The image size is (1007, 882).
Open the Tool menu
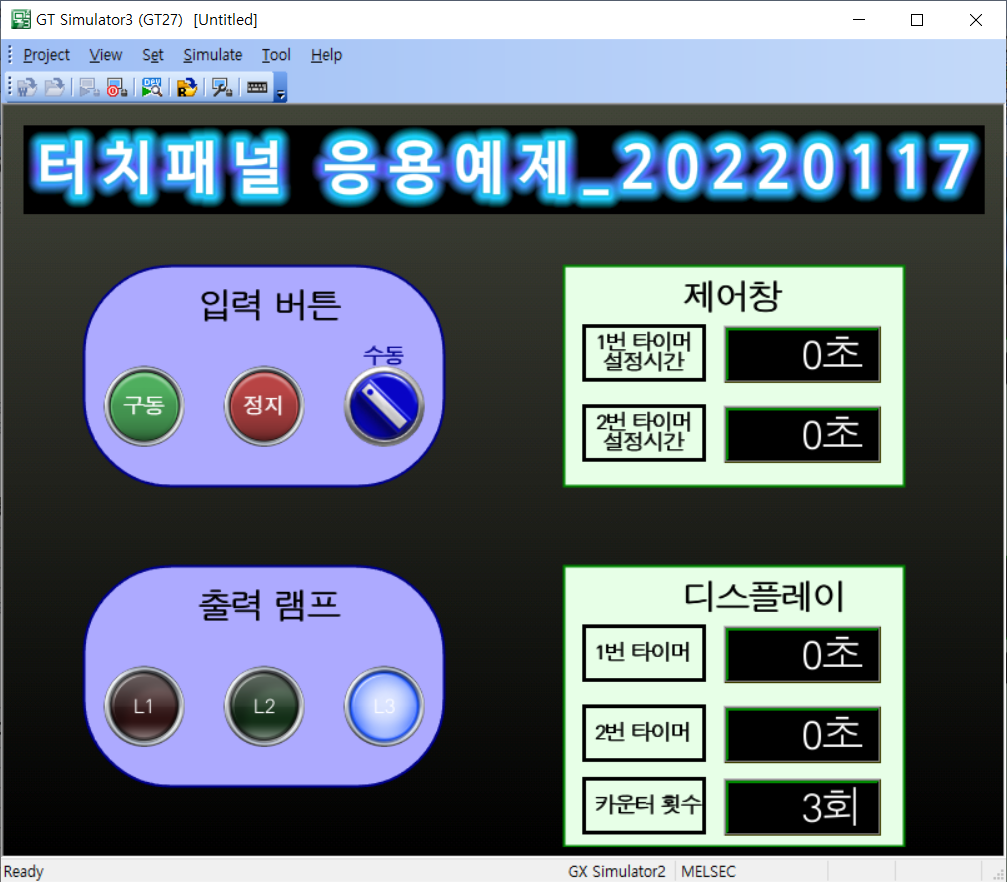(276, 55)
